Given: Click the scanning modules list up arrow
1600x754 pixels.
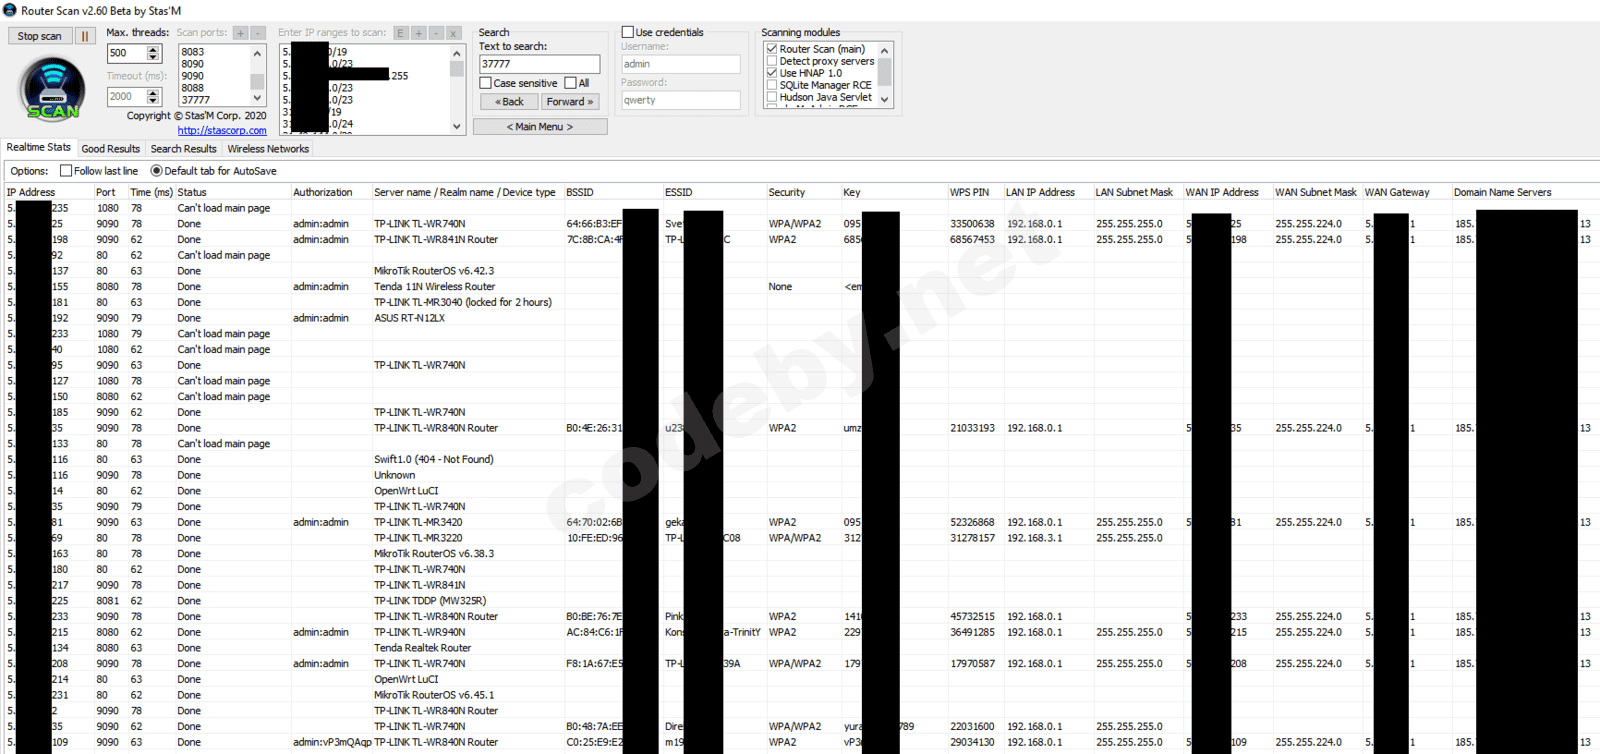Looking at the screenshot, I should click(884, 50).
